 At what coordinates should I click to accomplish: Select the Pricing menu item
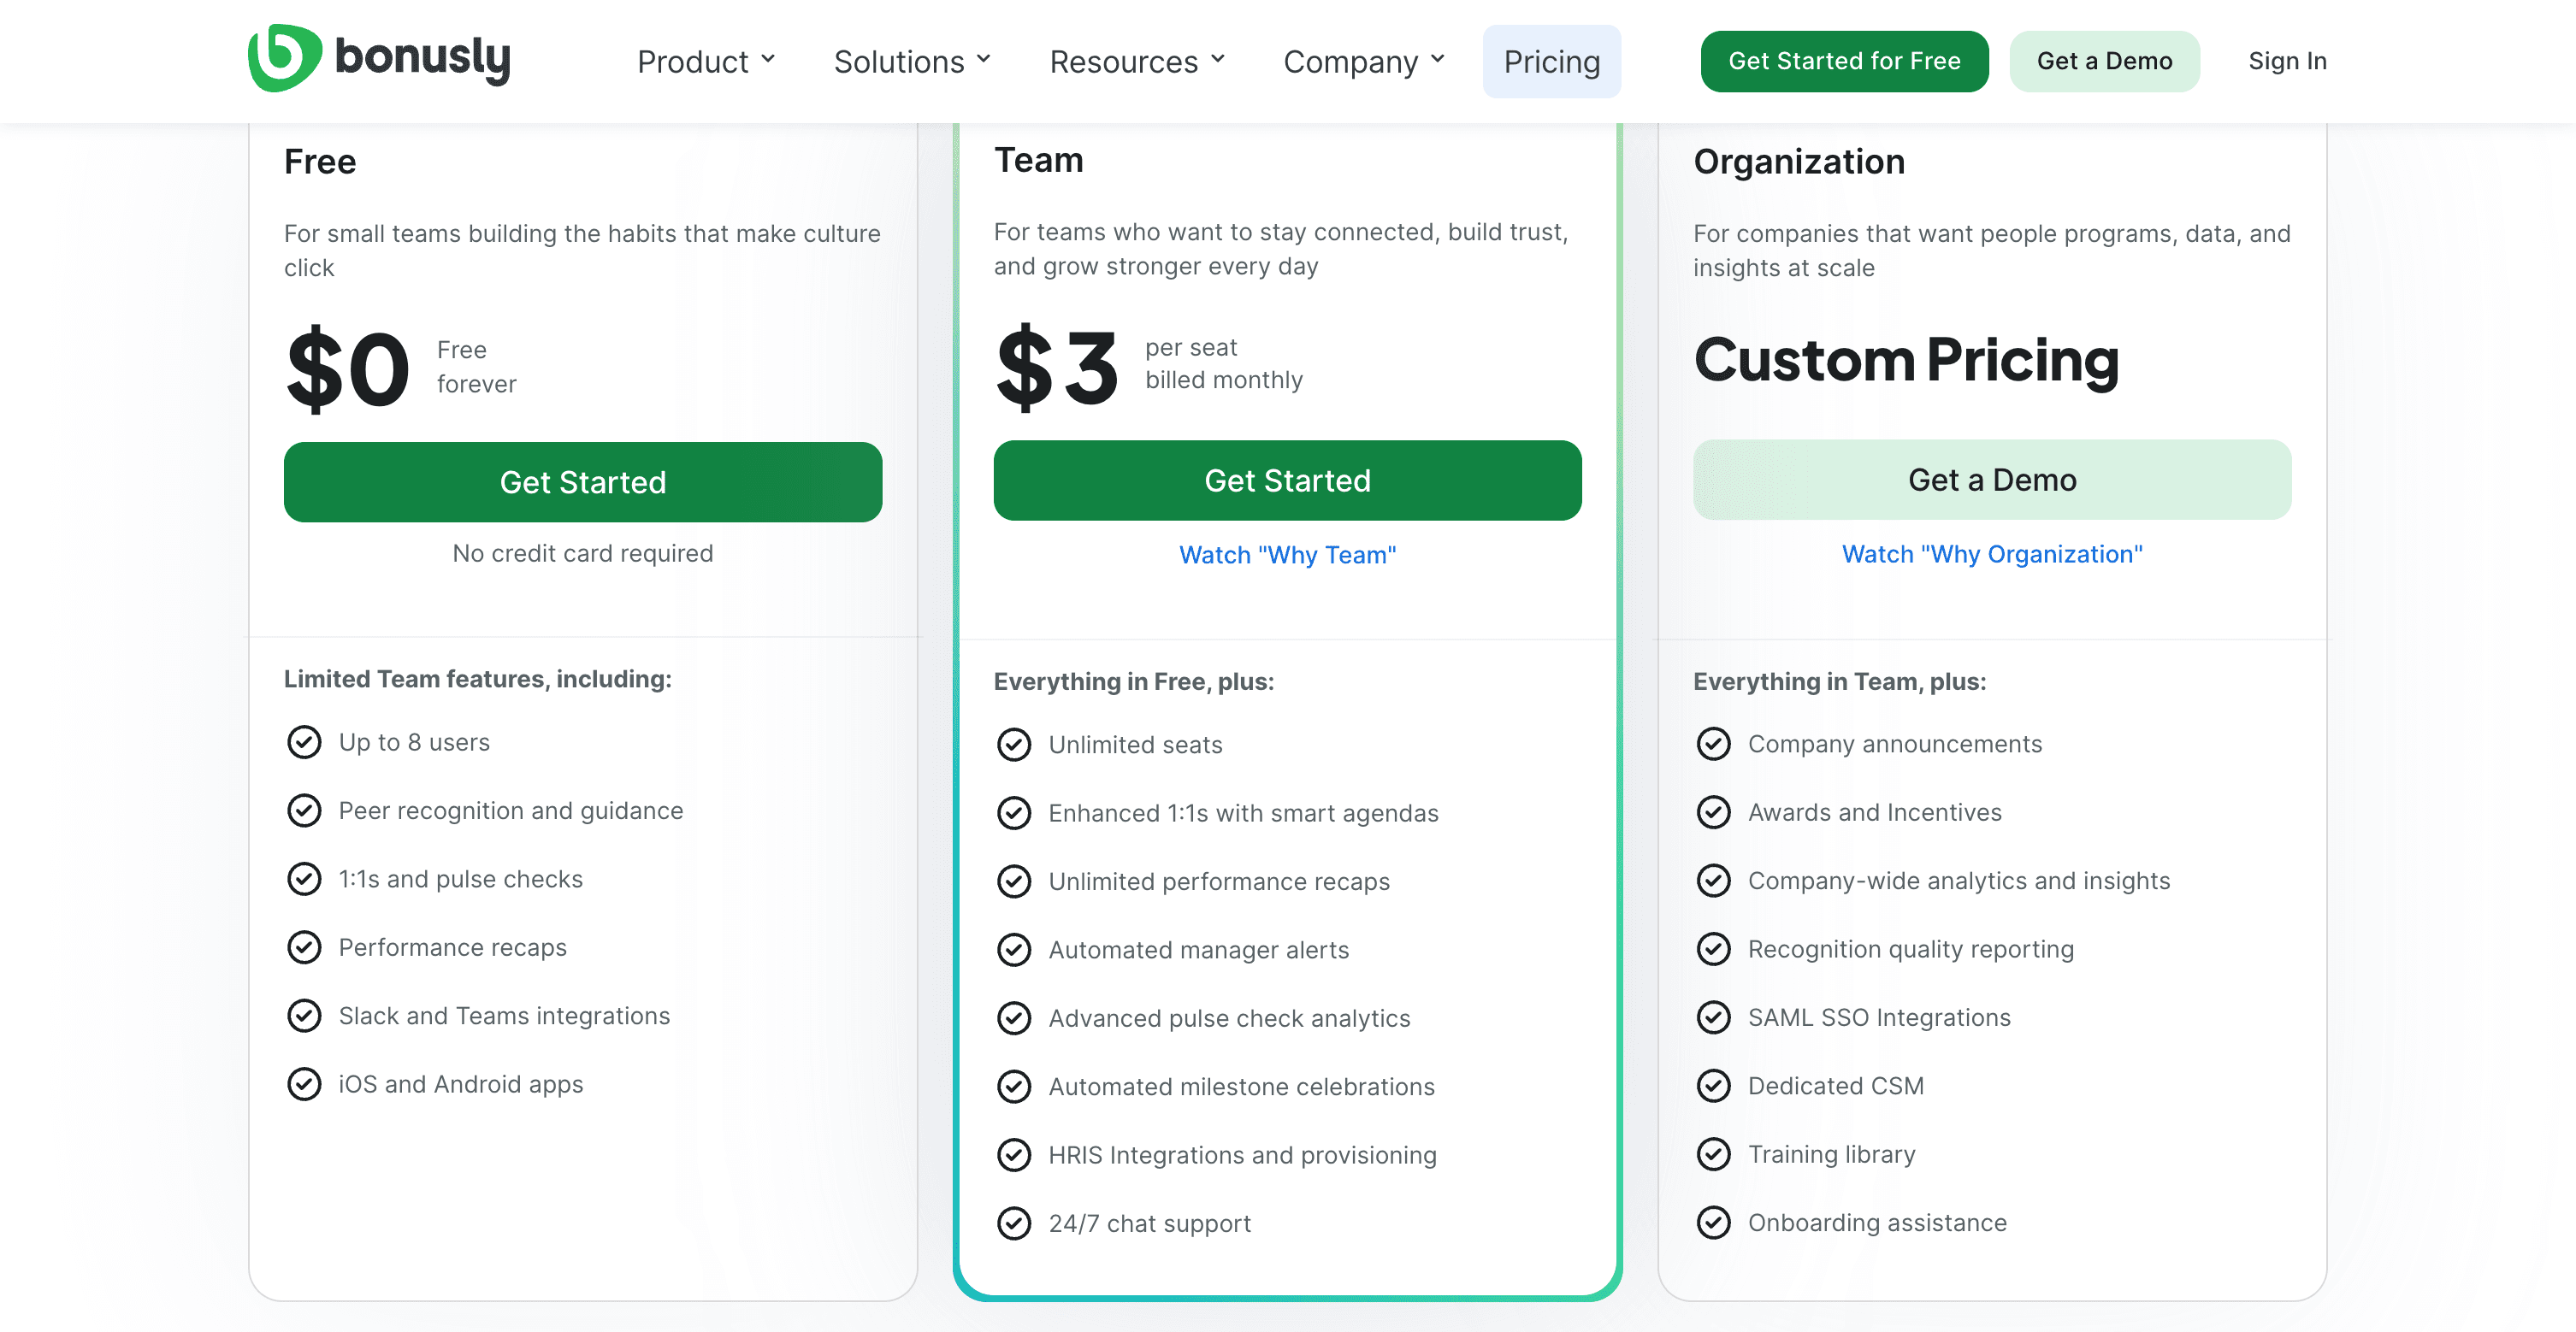coord(1551,61)
